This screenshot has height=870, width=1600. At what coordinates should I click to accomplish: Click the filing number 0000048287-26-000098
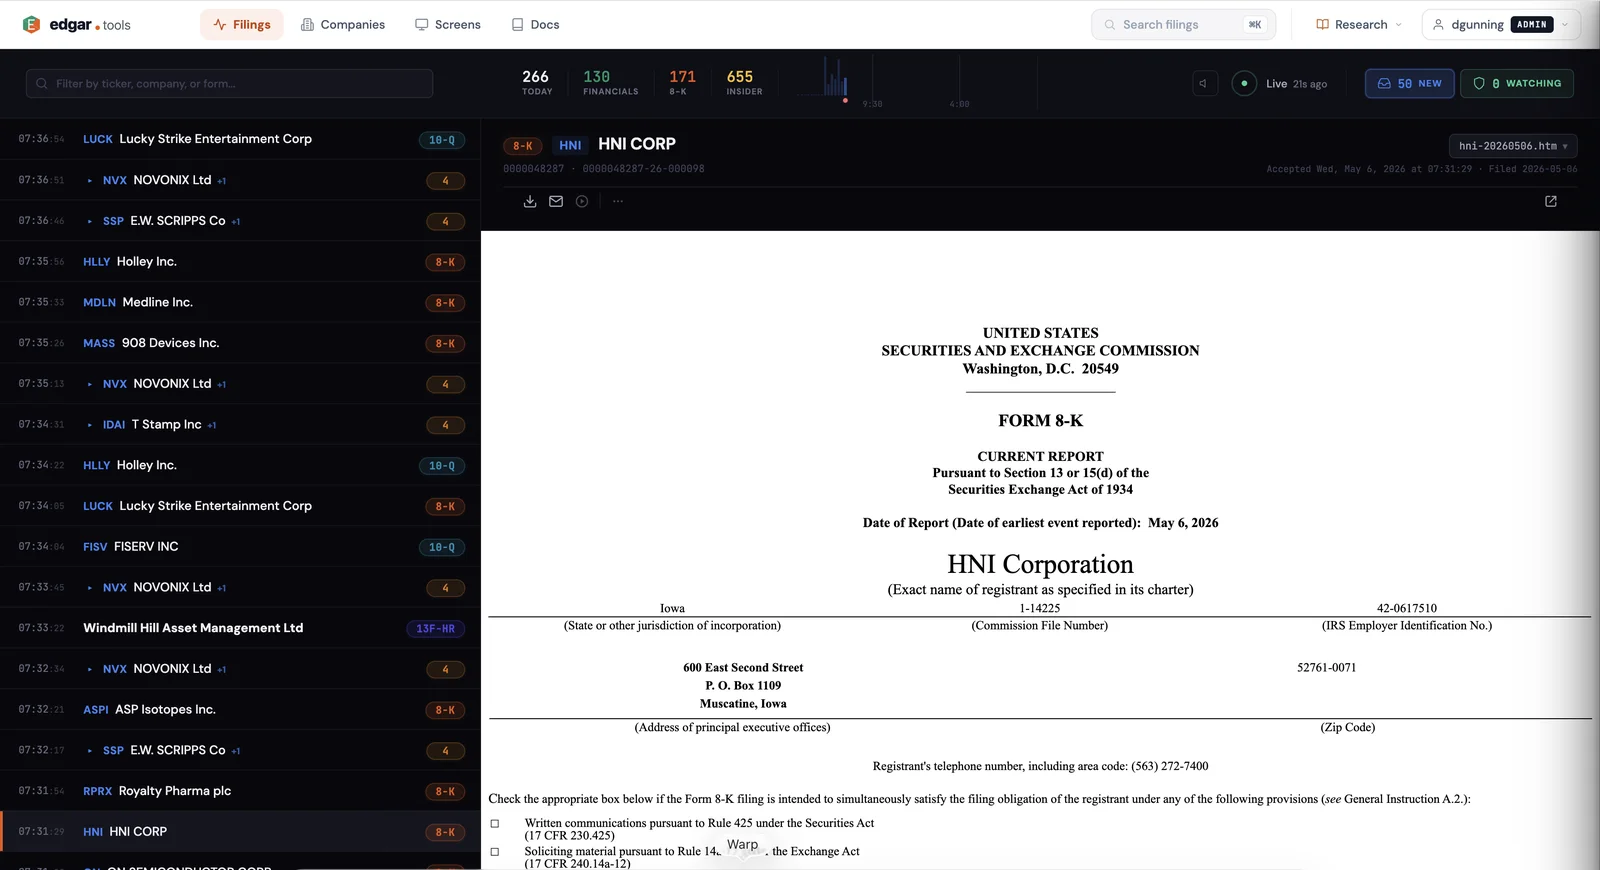(x=643, y=169)
